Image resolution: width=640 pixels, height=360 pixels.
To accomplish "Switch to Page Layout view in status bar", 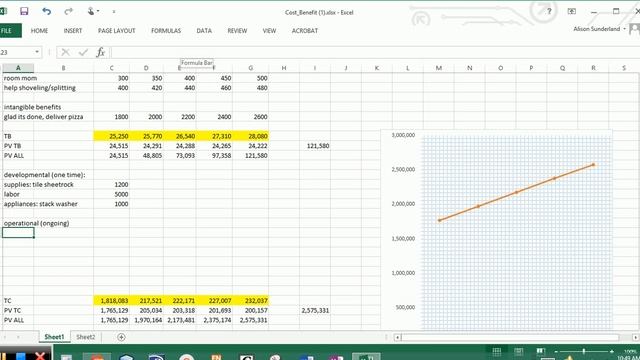I will coord(519,351).
